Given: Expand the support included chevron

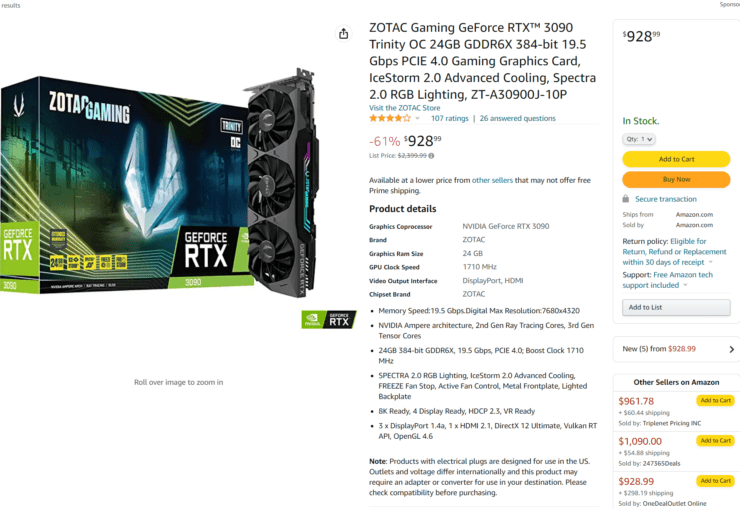Looking at the screenshot, I should tap(685, 285).
